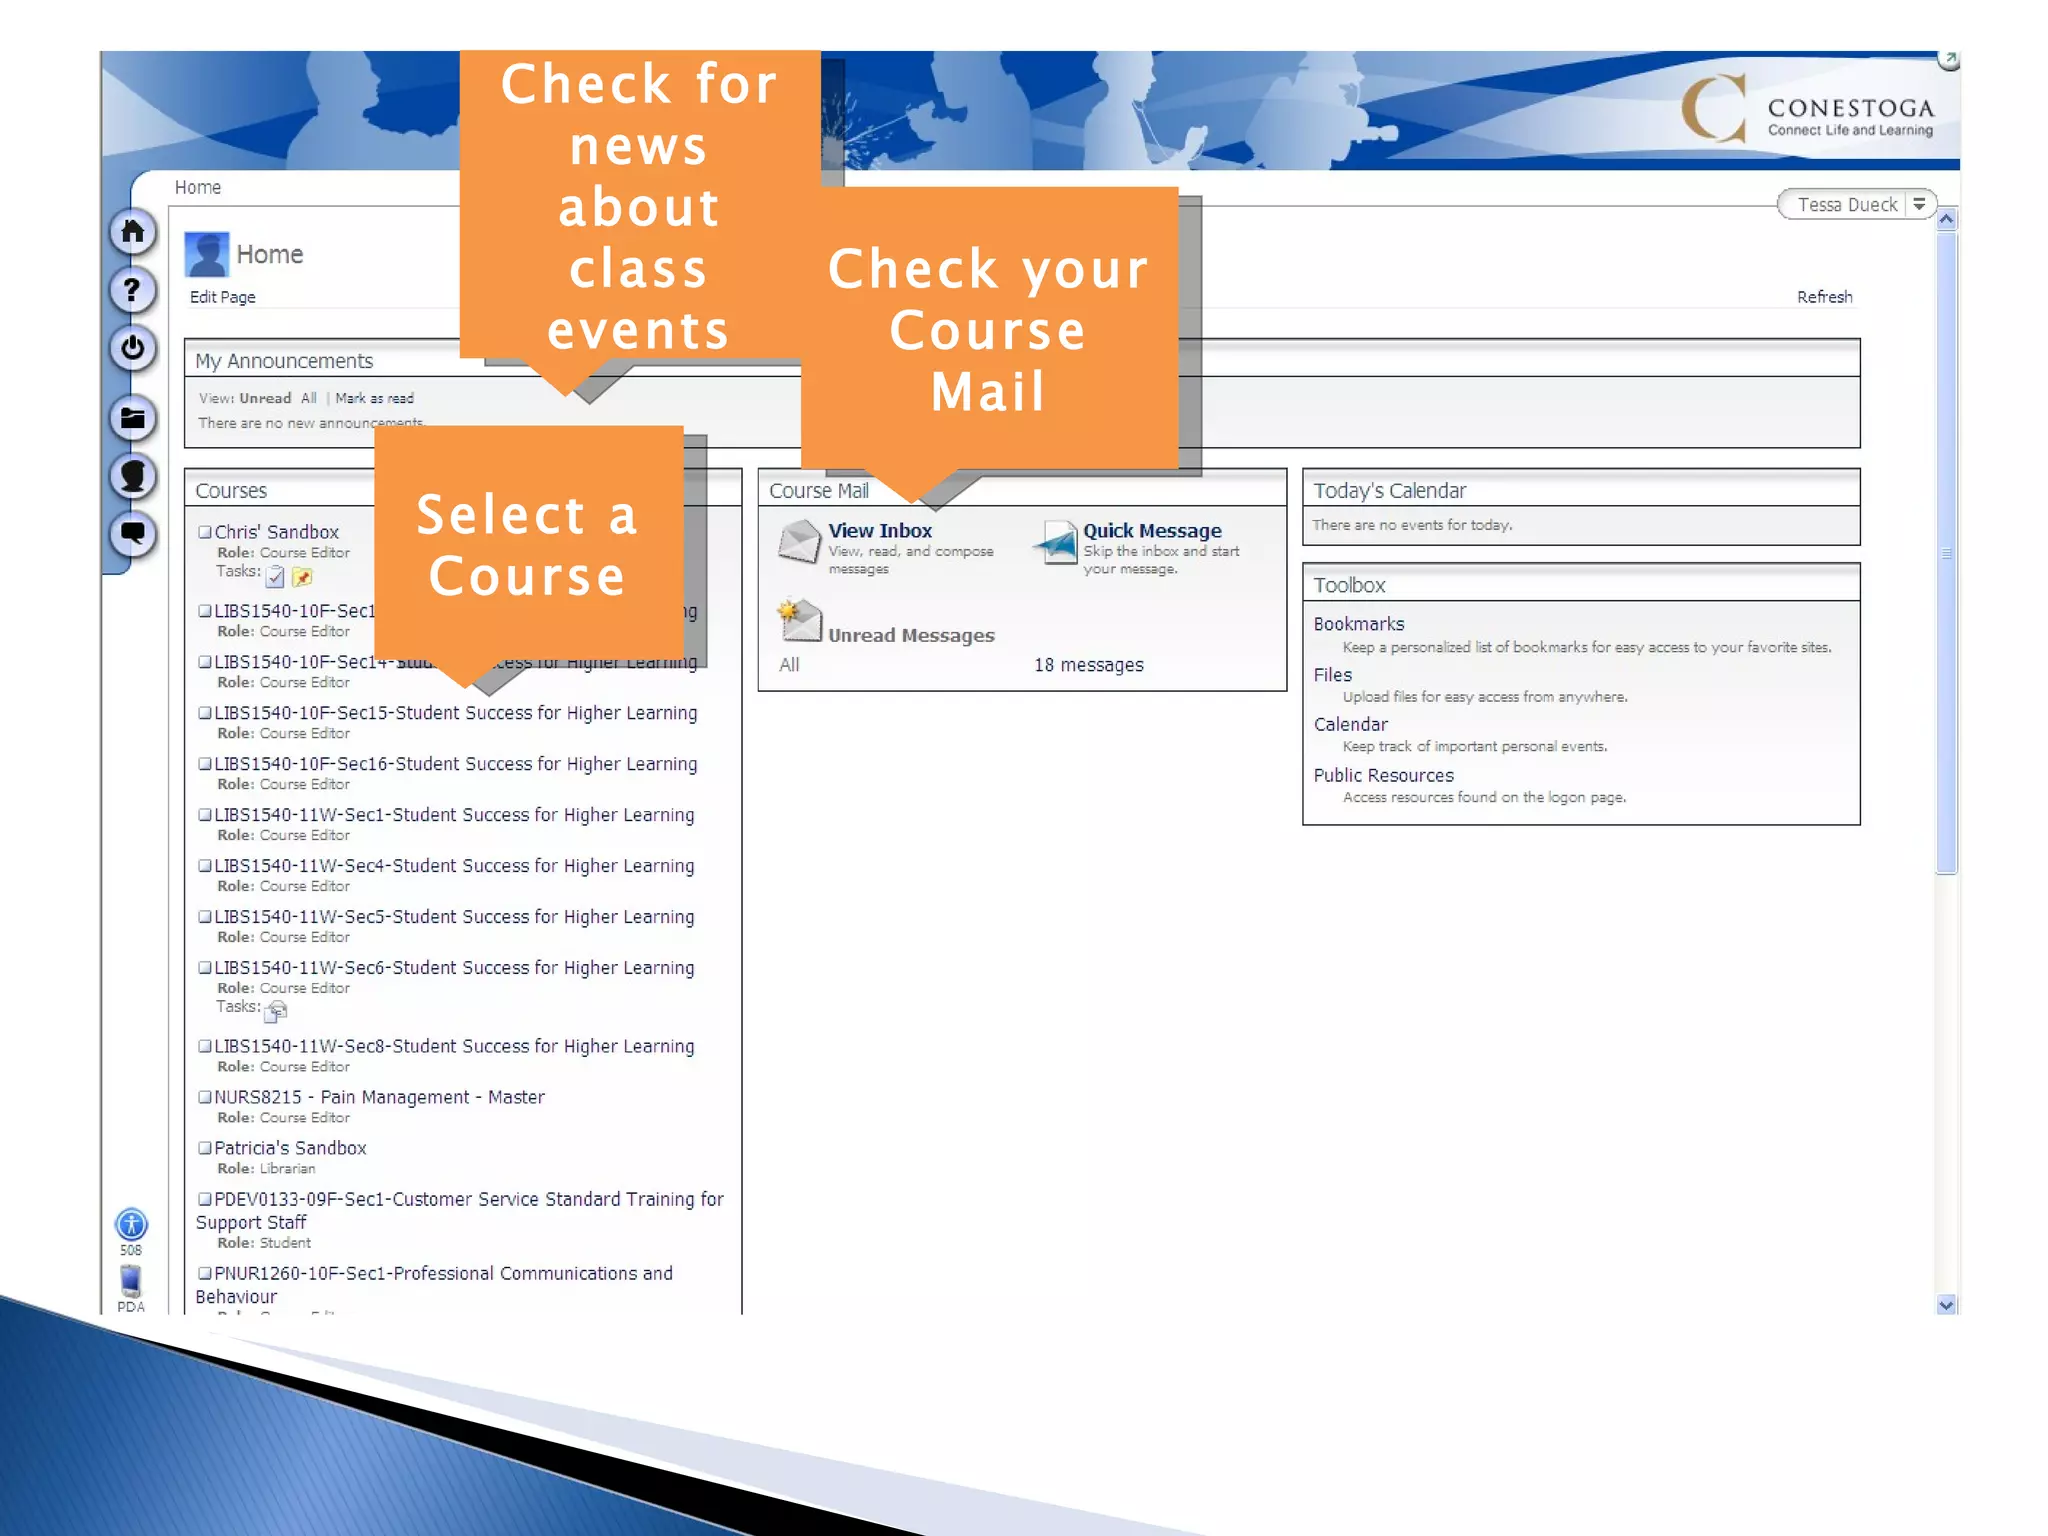Click the Home icon in left sidebar
Screen dimensions: 2048x1536
pyautogui.click(x=132, y=233)
